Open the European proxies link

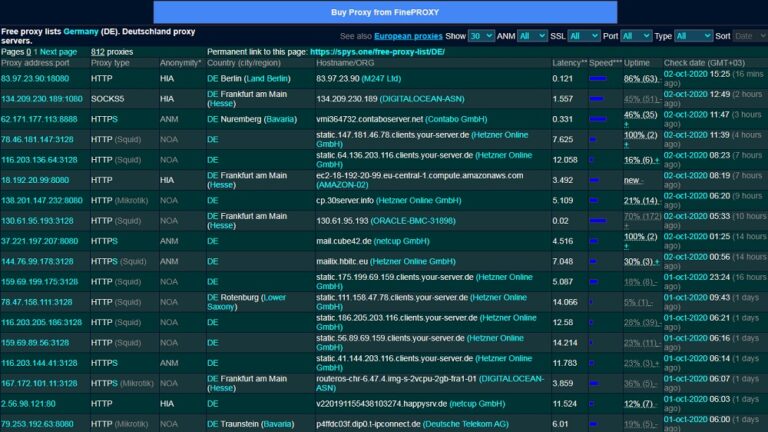(408, 36)
